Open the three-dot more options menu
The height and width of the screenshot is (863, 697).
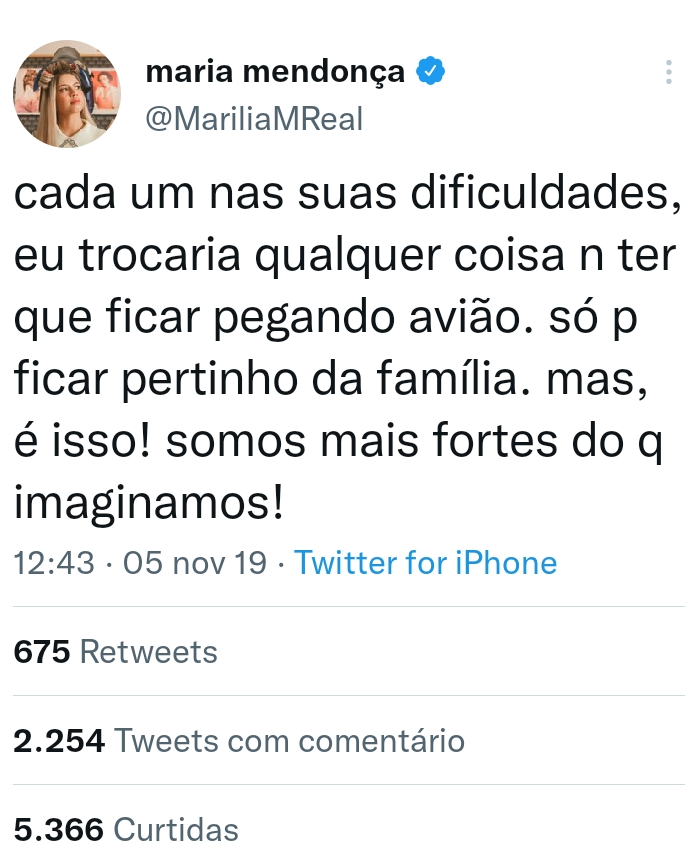668,72
